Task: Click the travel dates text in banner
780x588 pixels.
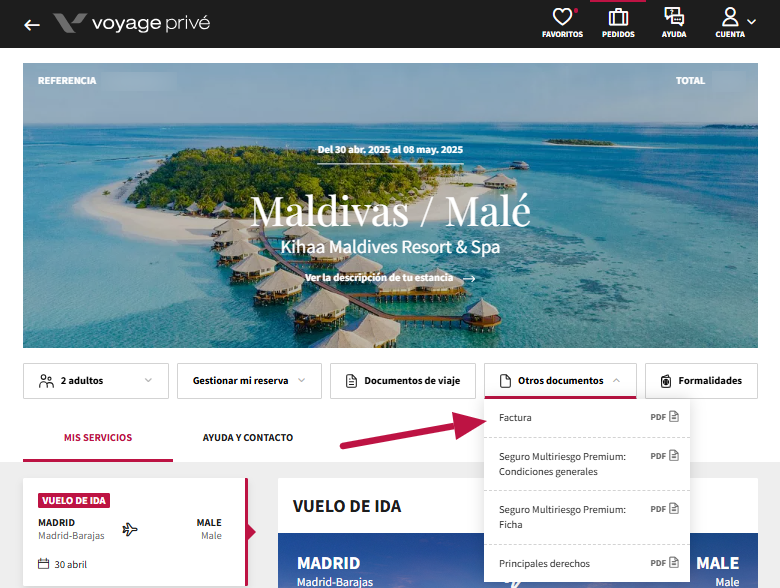Action: [390, 150]
